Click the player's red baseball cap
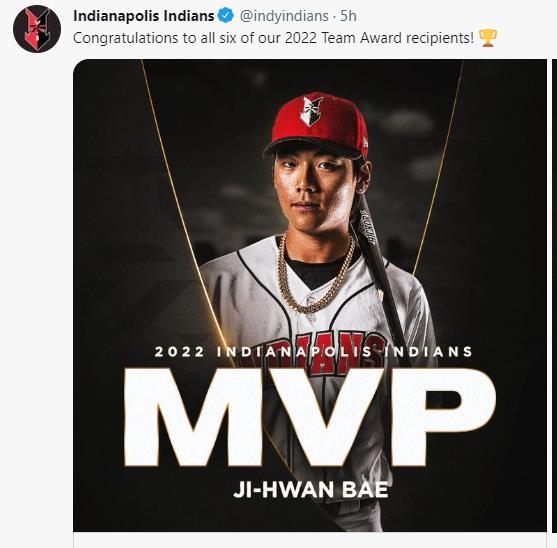This screenshot has height=548, width=557. pyautogui.click(x=316, y=126)
